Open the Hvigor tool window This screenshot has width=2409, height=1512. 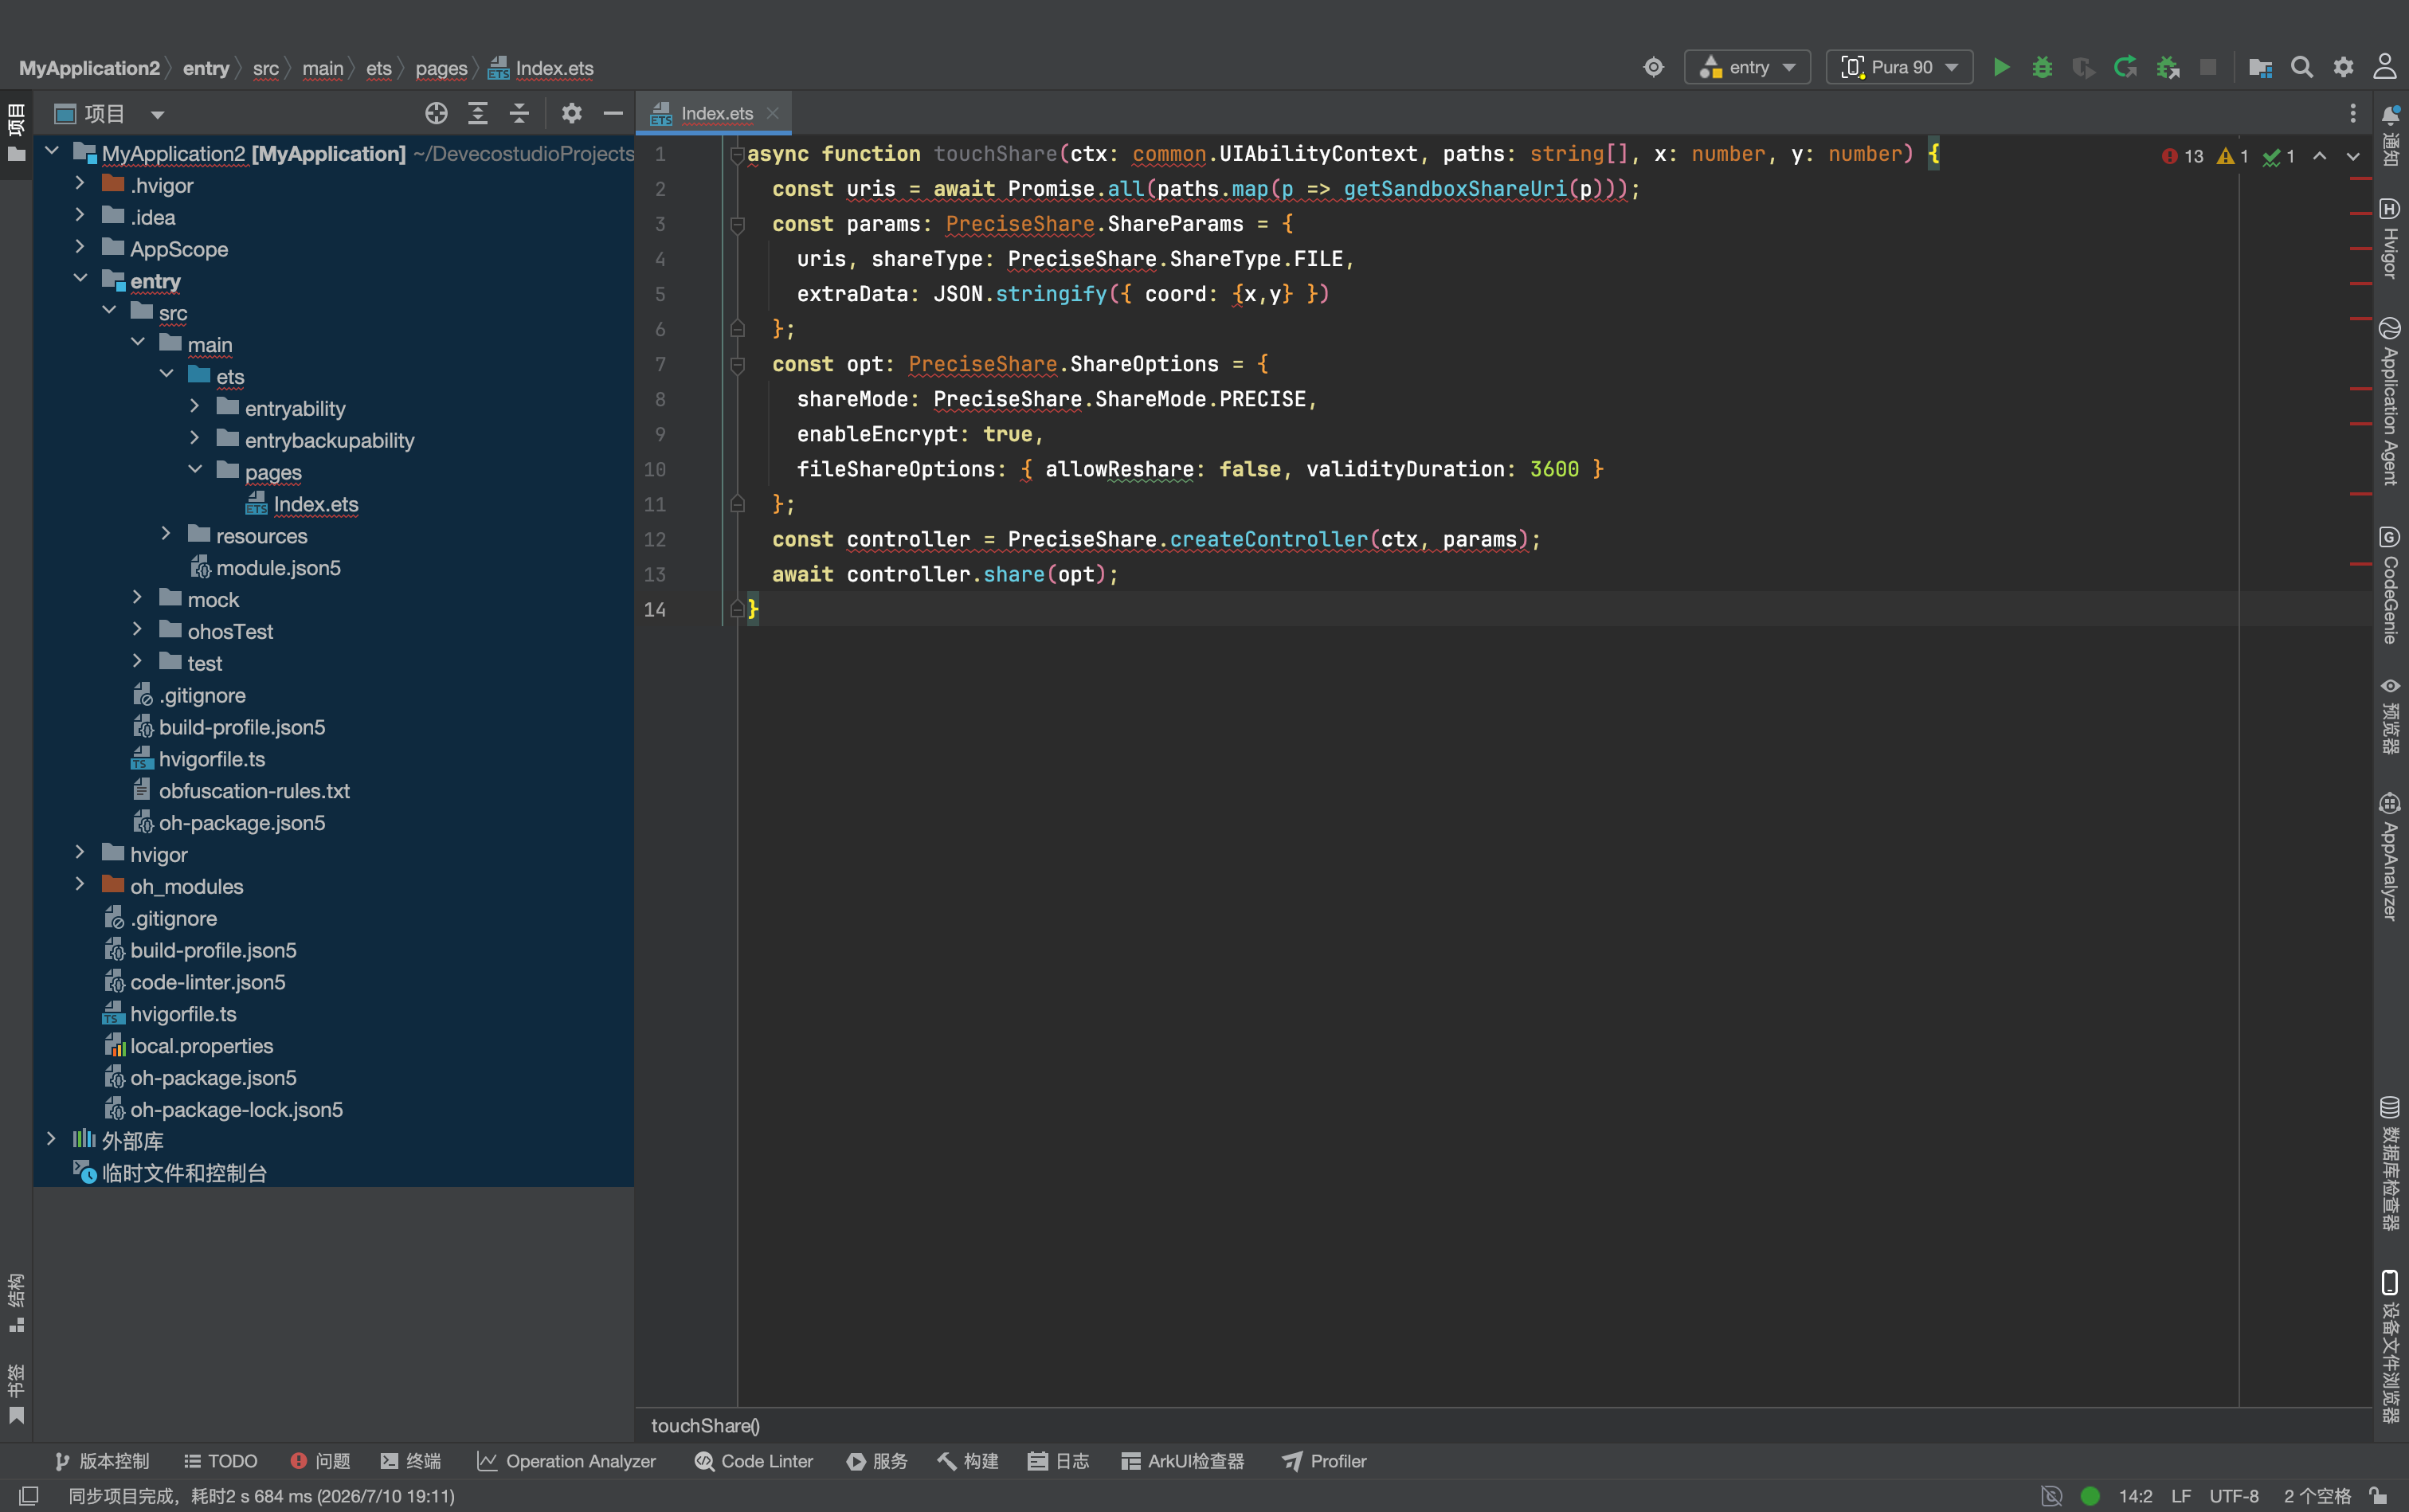pyautogui.click(x=2390, y=238)
